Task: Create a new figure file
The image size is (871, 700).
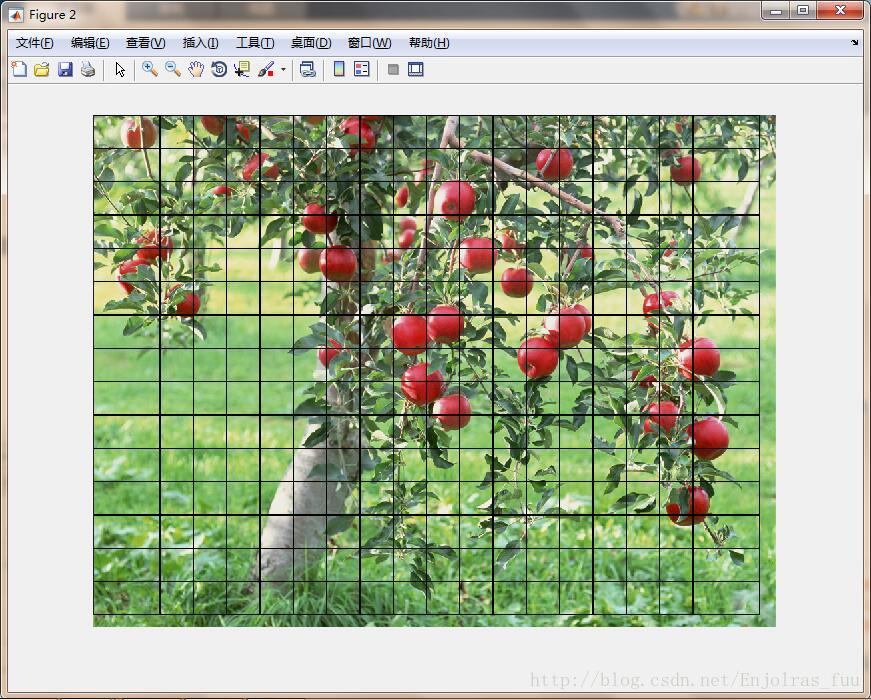Action: pyautogui.click(x=18, y=69)
